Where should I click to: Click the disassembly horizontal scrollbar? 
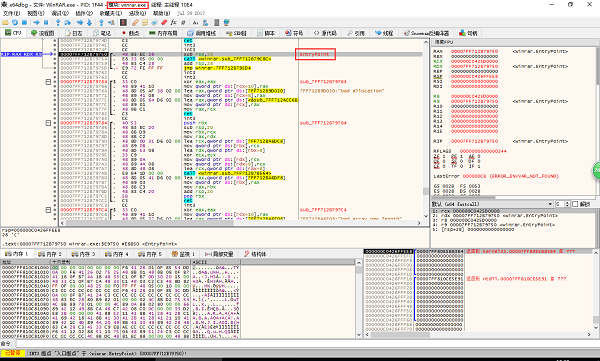240,222
